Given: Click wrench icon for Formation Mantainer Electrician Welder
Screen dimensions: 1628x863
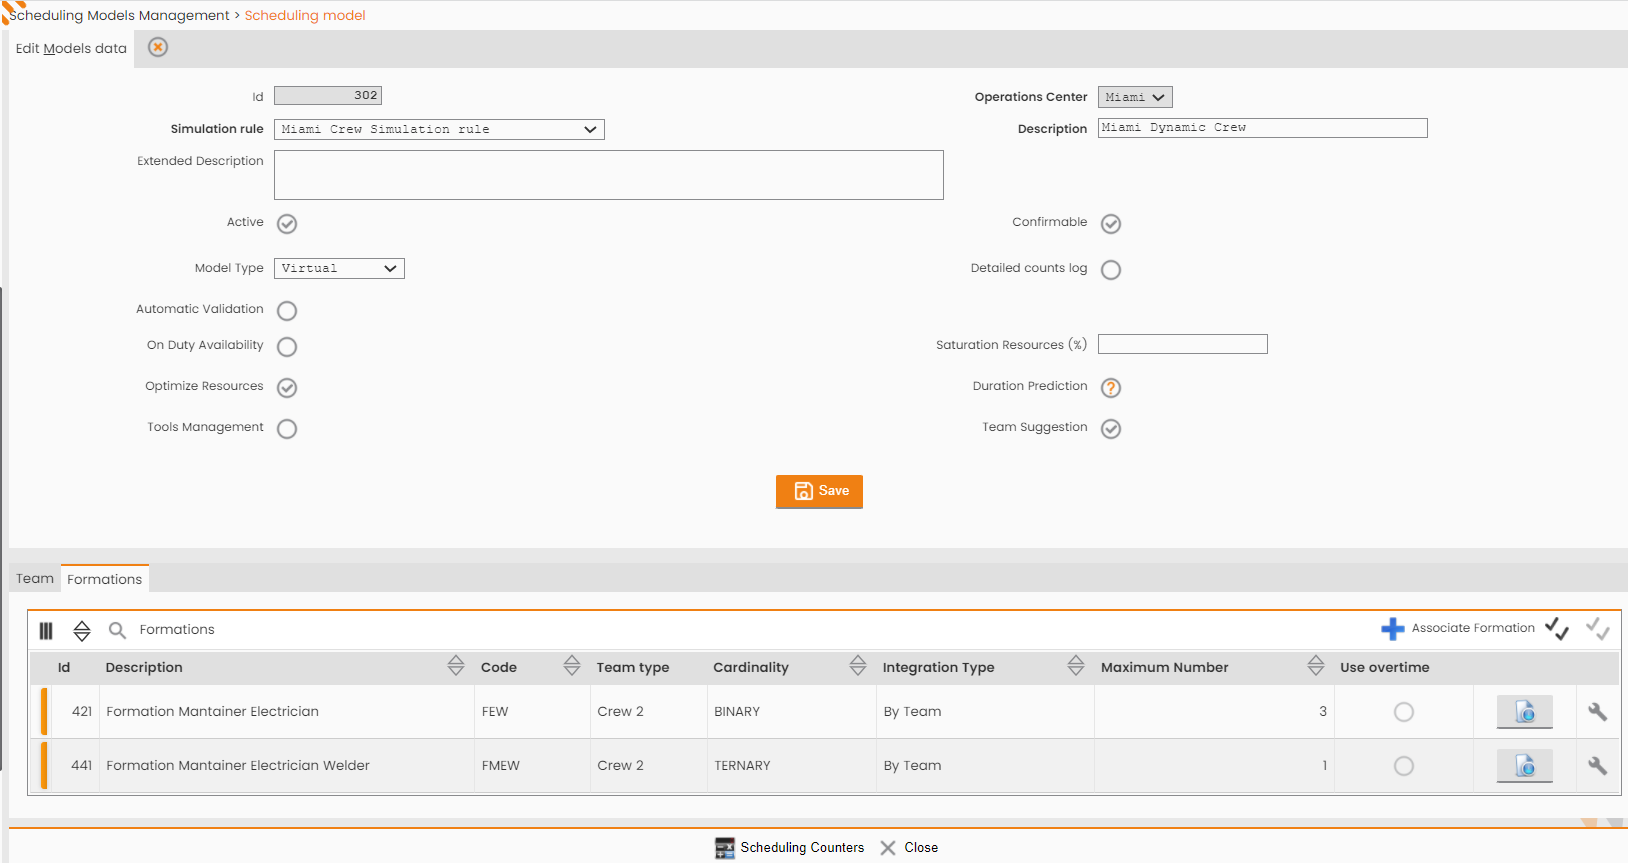Looking at the screenshot, I should [x=1597, y=766].
